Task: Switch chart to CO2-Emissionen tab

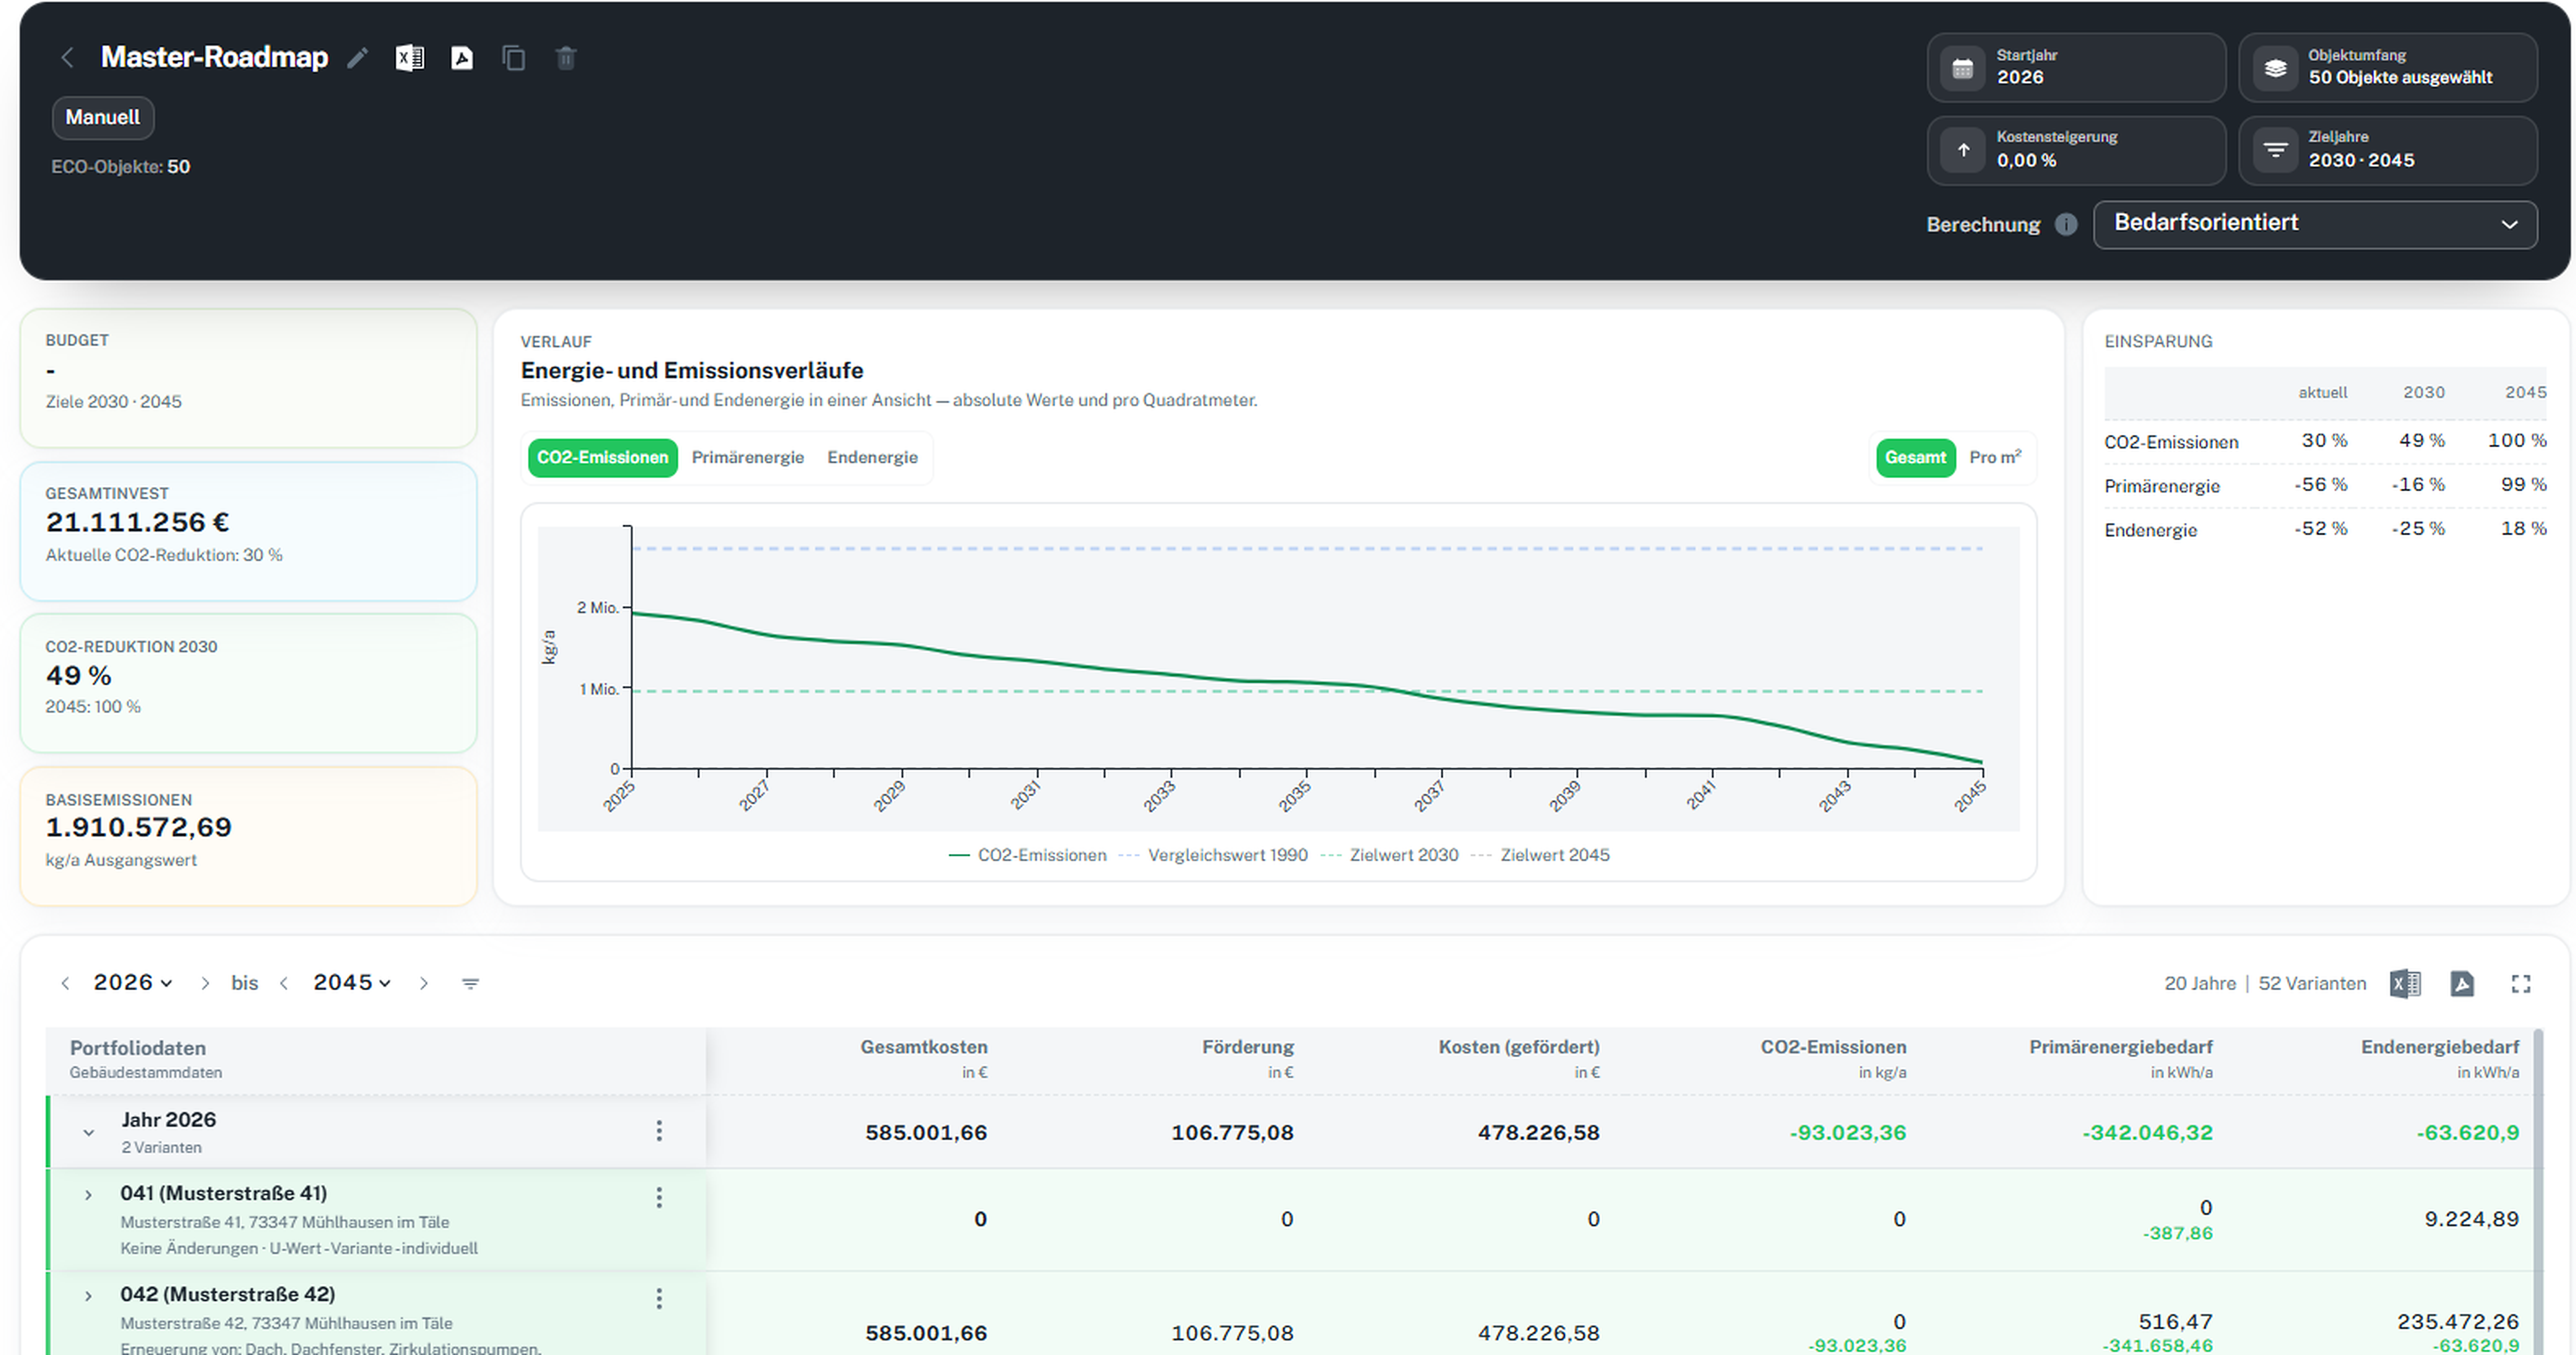Action: 603,458
